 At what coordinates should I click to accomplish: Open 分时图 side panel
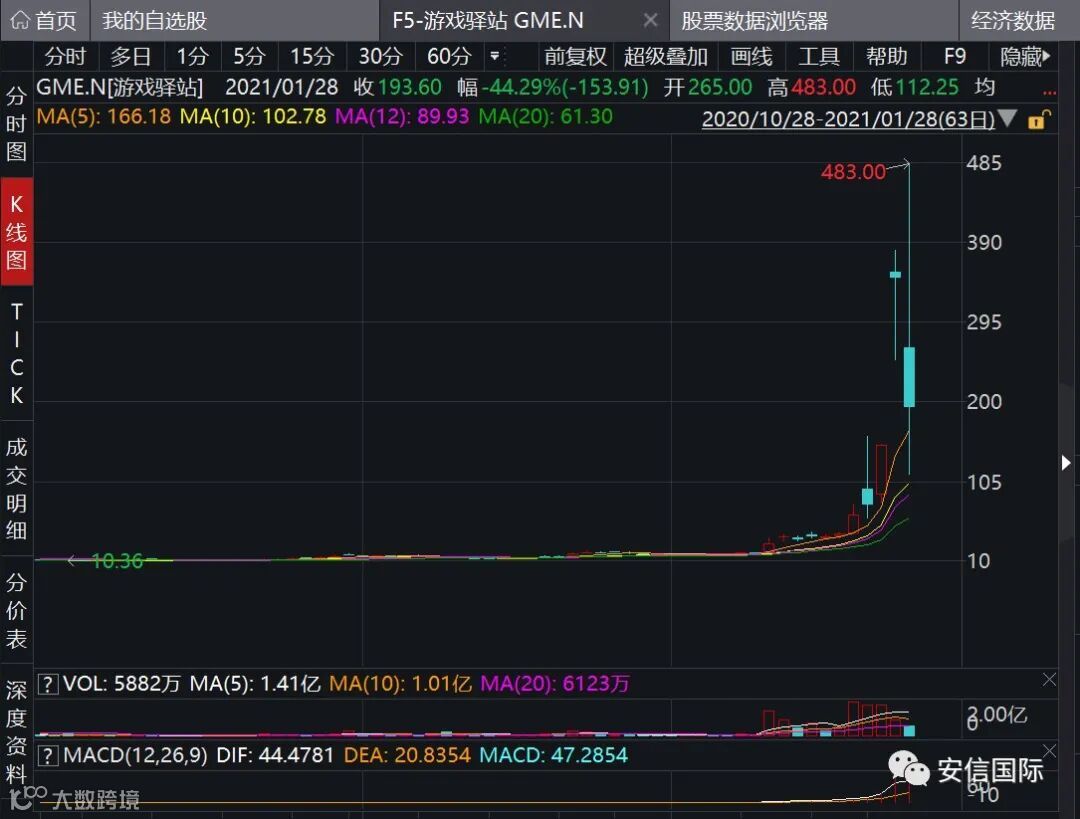pos(17,124)
